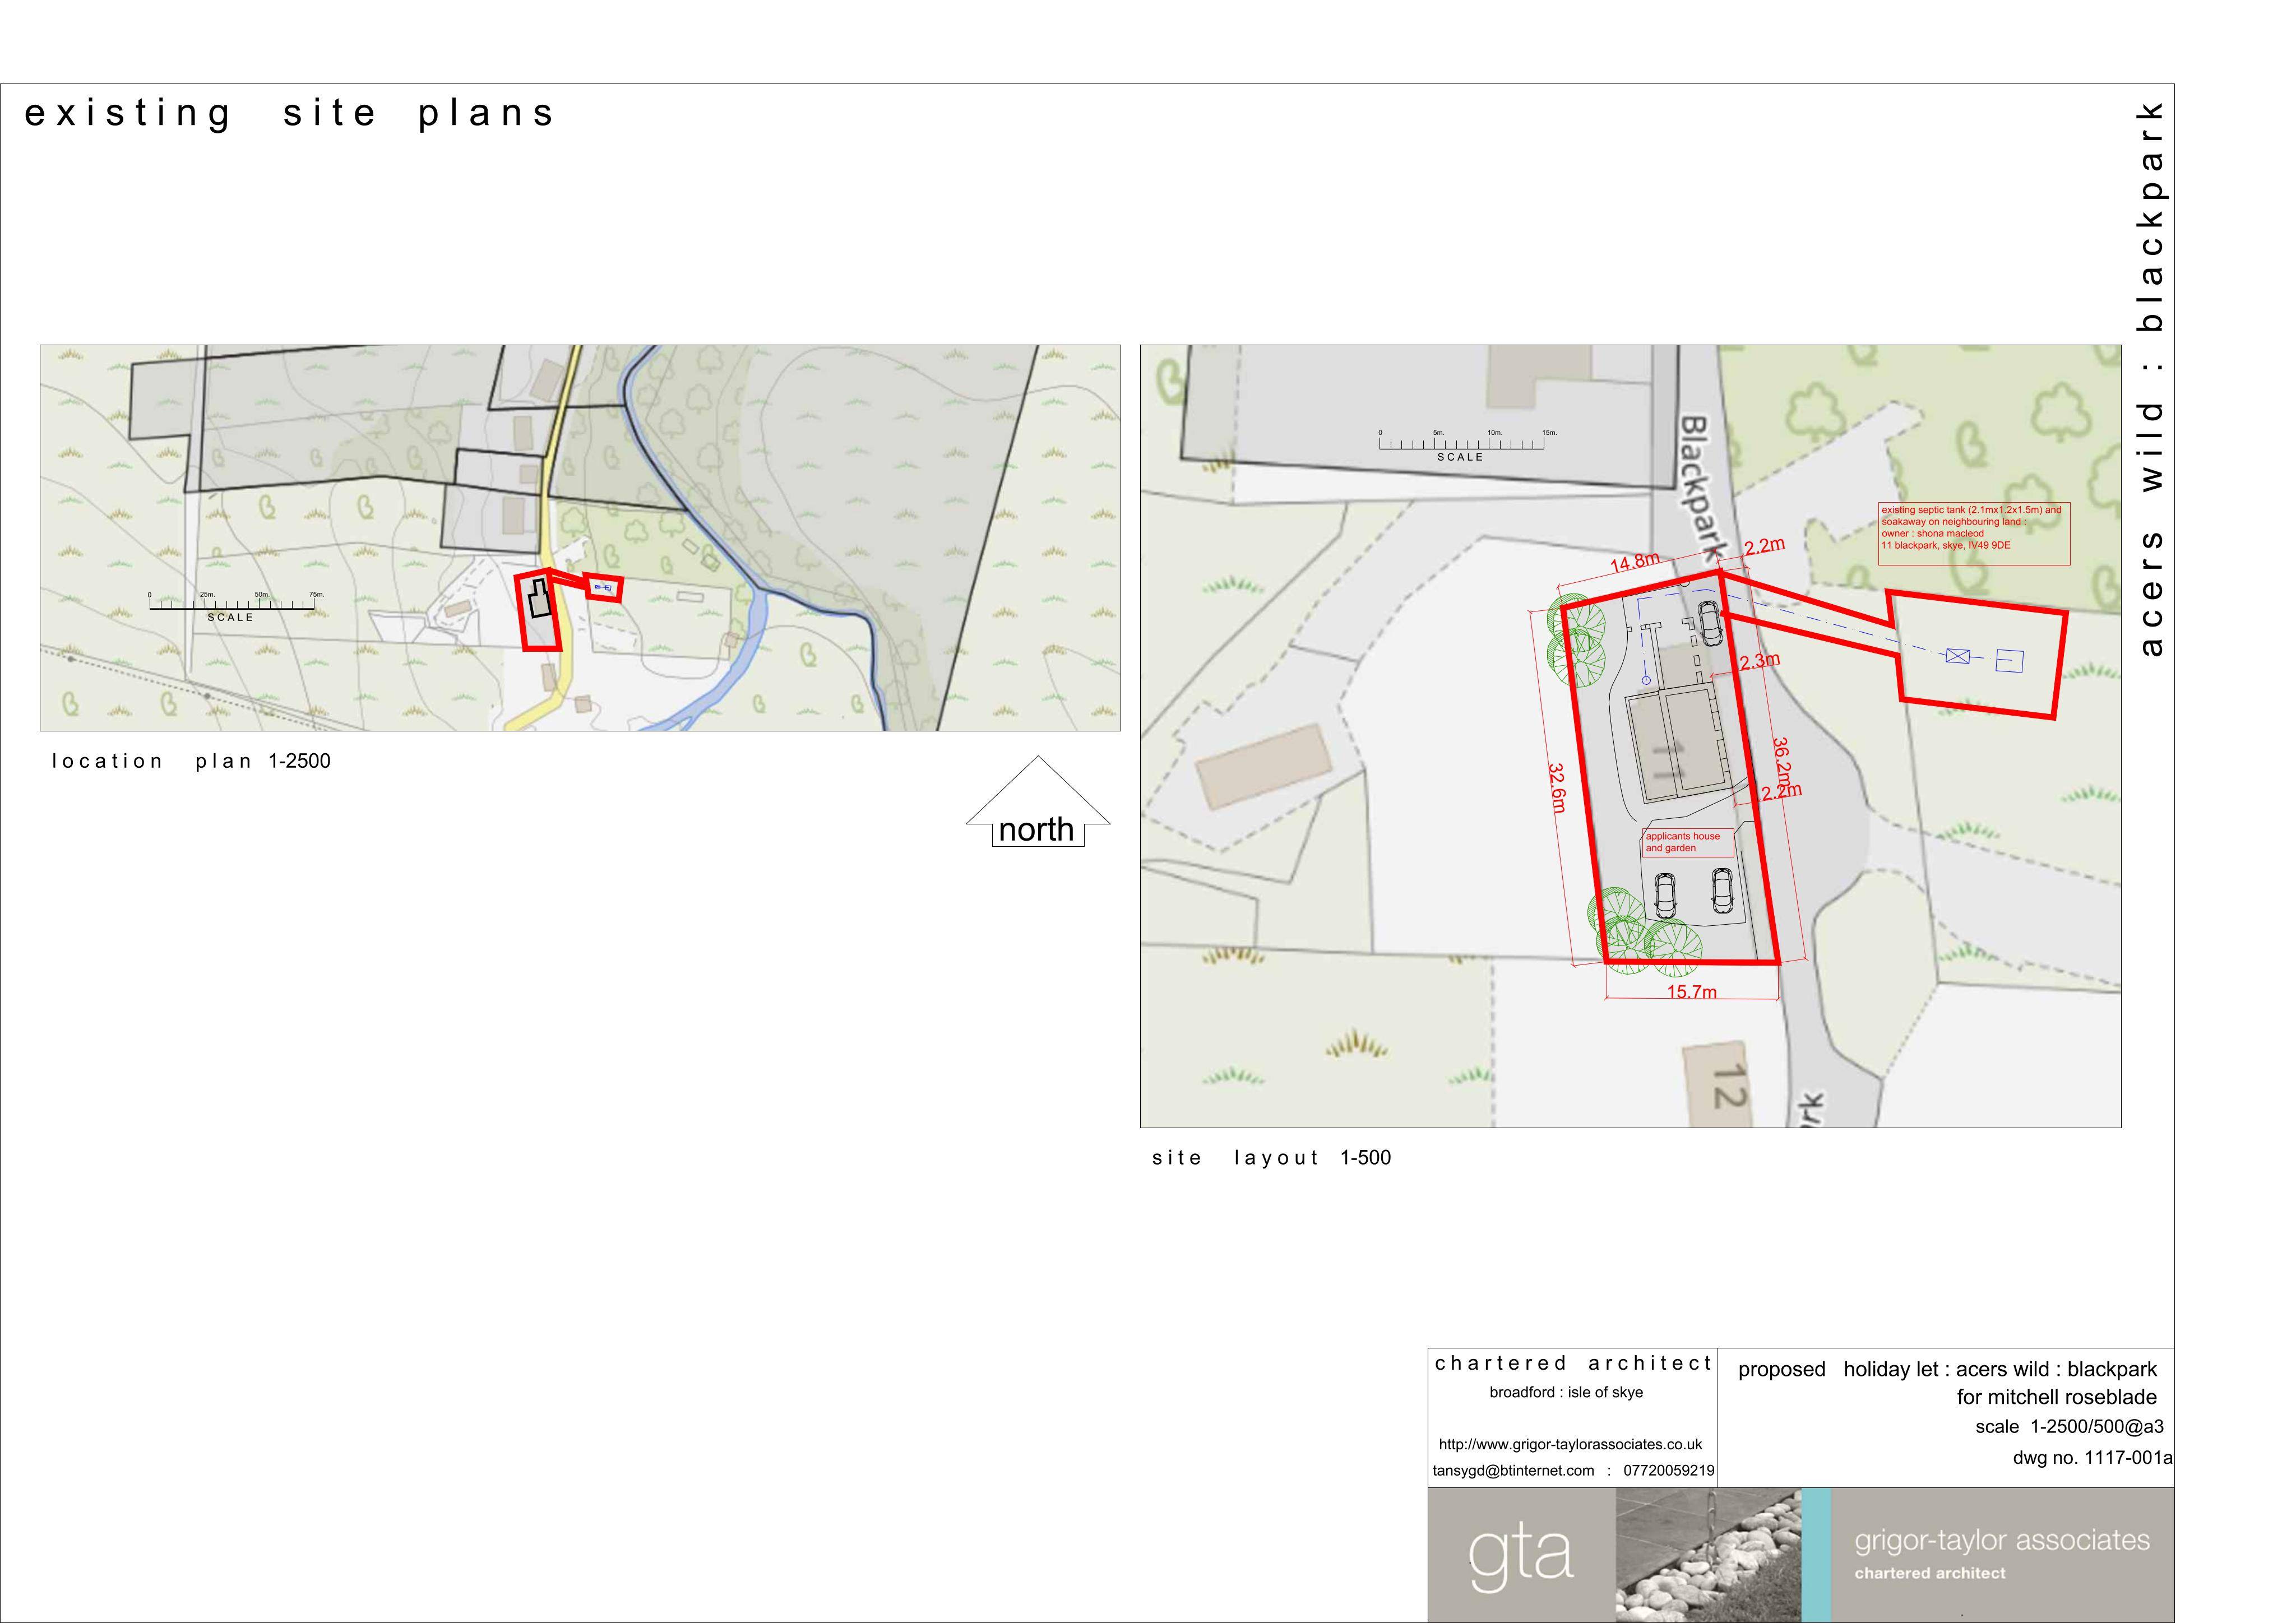Screen dimensions: 2296x1623
Task: Click the 15.7m dimension label
Action: pos(1691,992)
